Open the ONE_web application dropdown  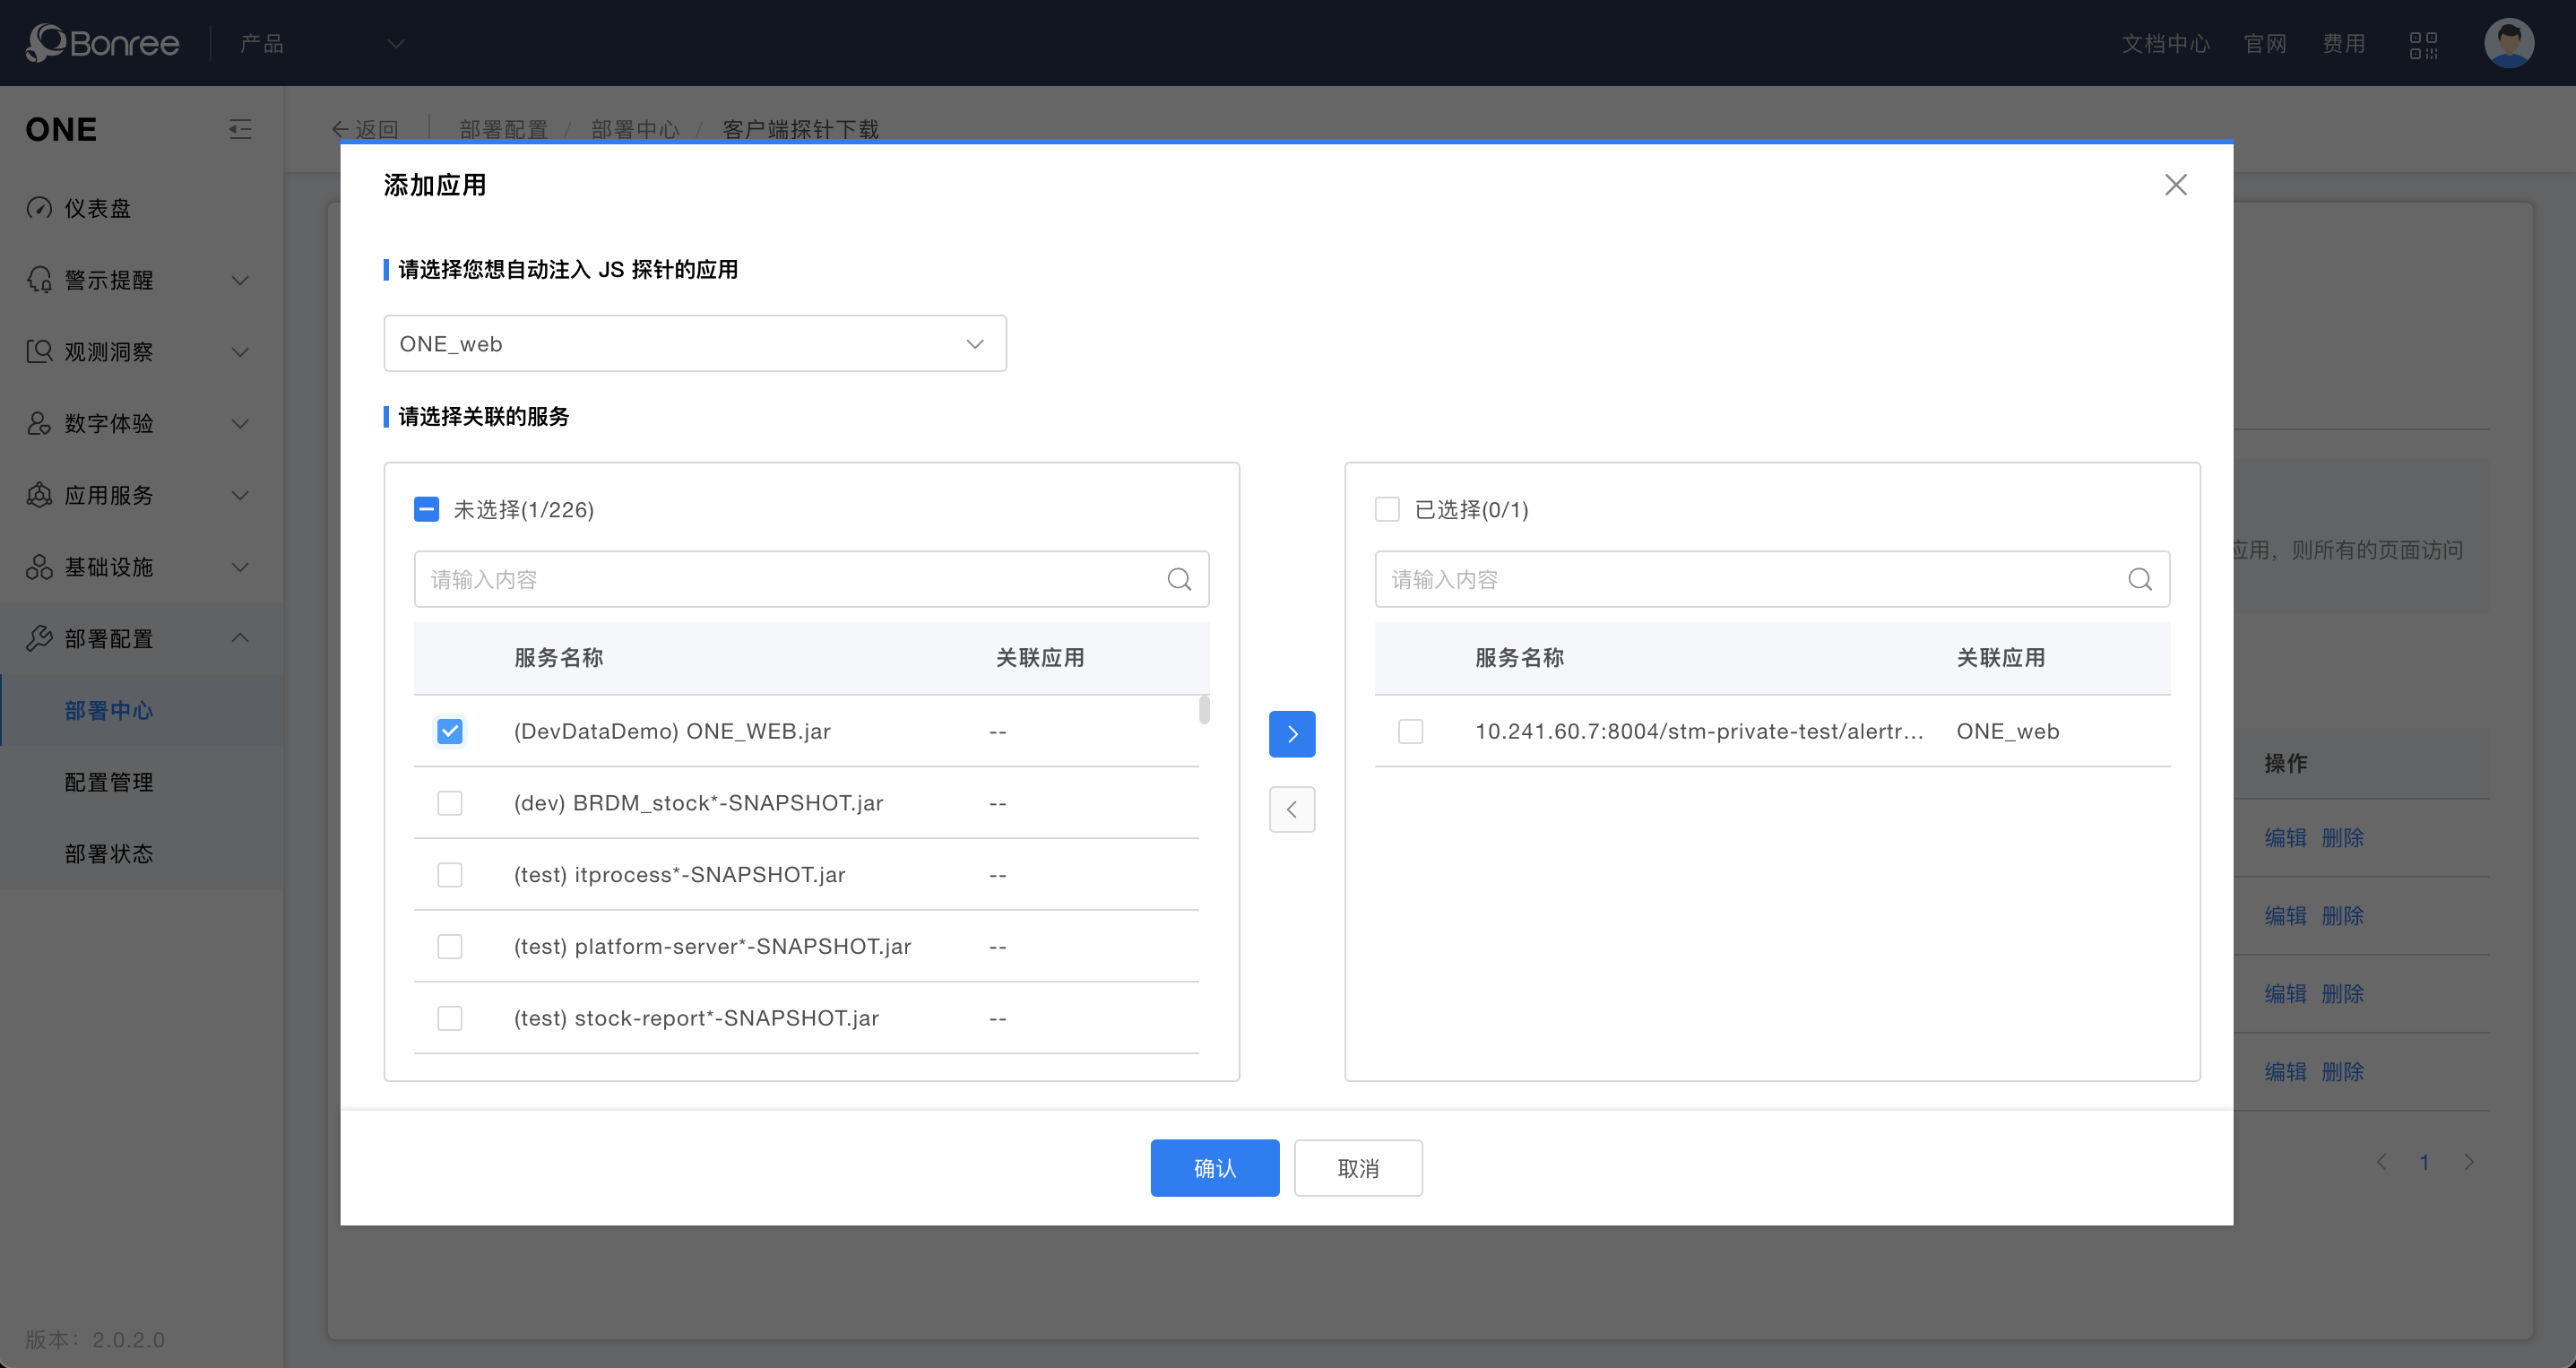point(694,344)
